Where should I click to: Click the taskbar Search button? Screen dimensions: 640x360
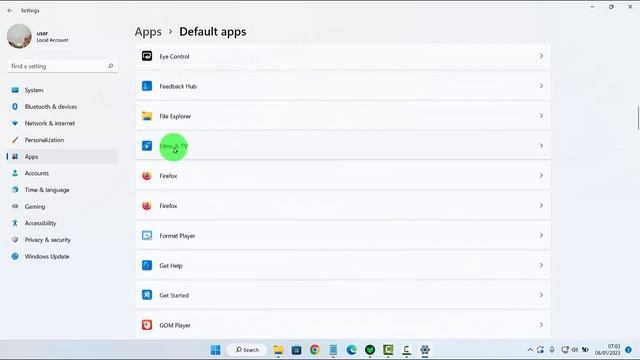click(x=247, y=350)
